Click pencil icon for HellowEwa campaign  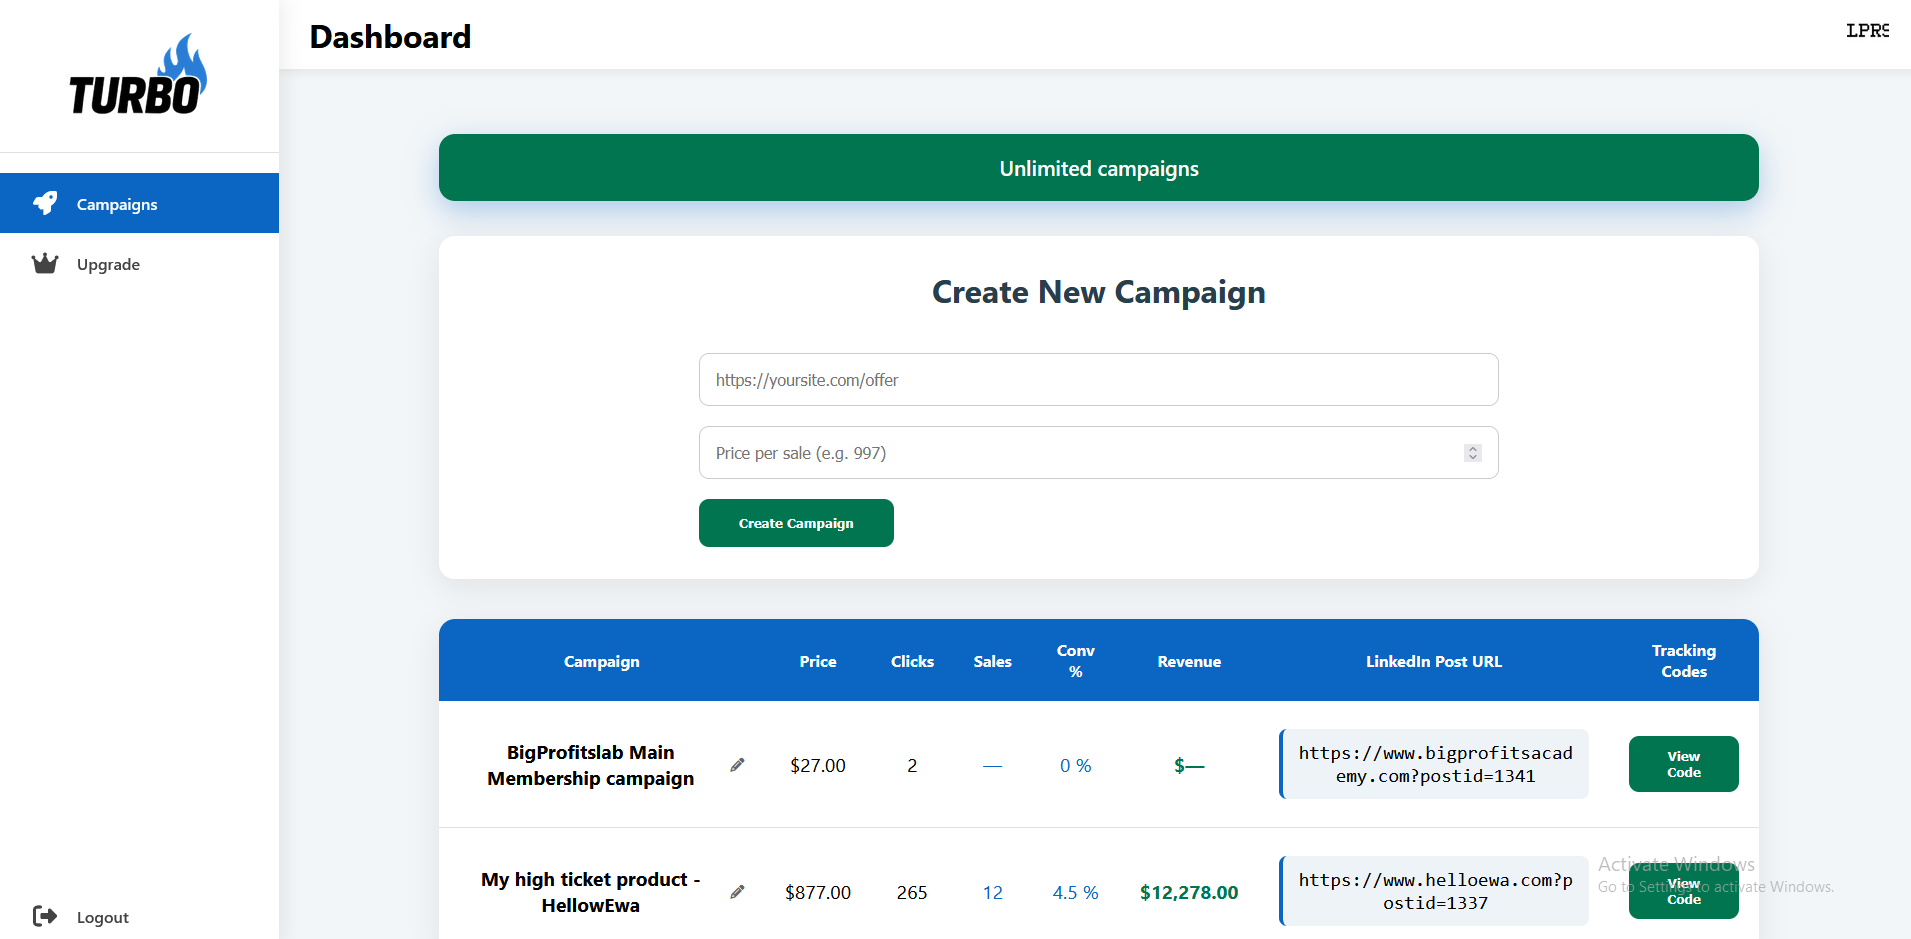737,892
